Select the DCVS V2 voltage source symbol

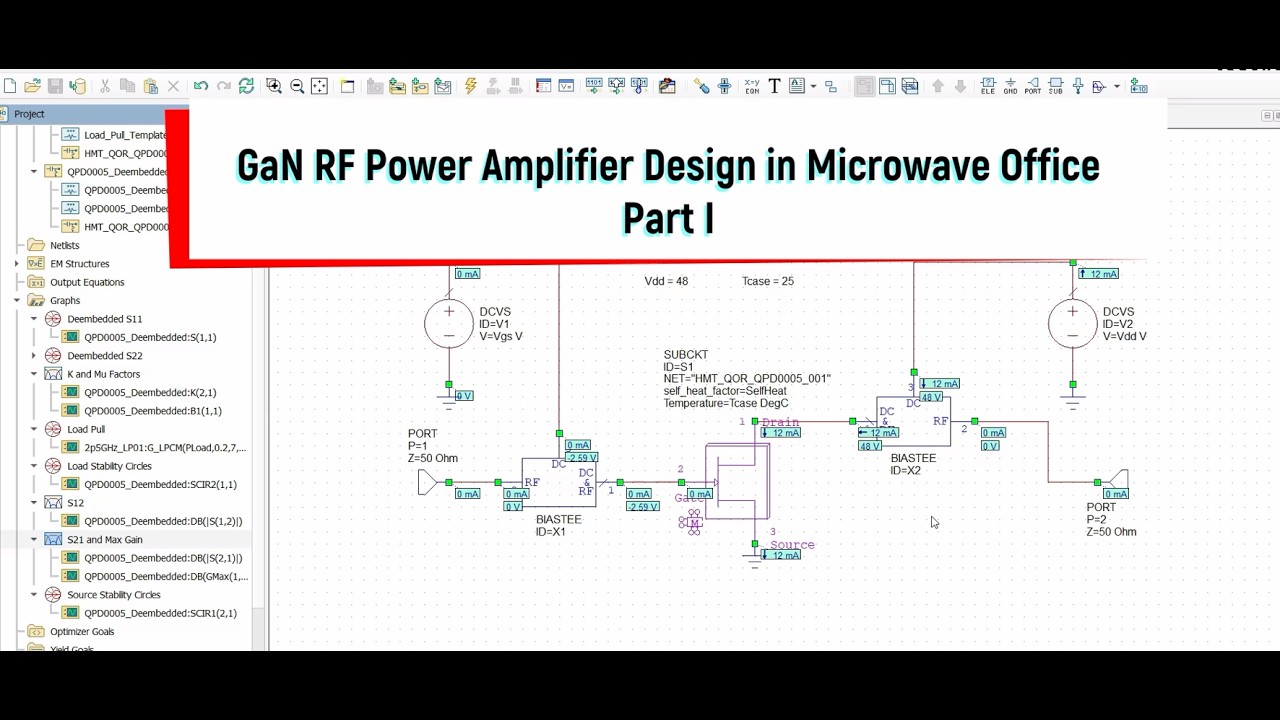tap(1073, 324)
